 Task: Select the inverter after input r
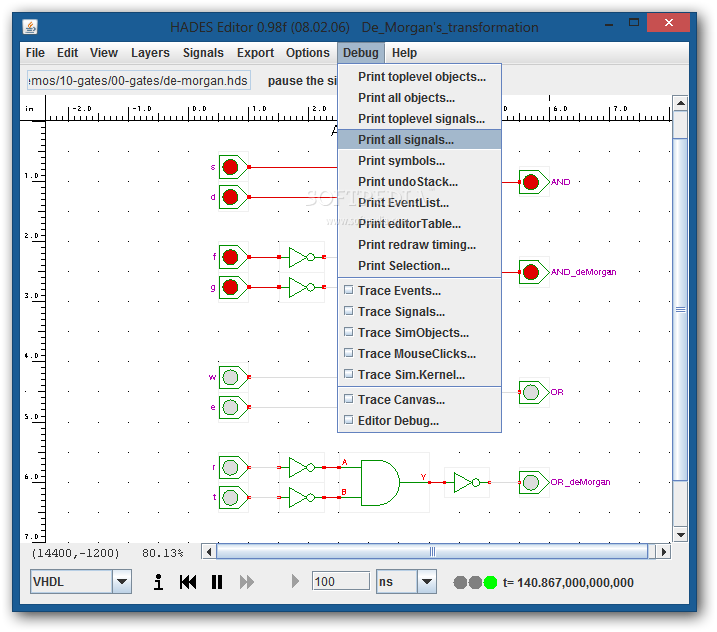tap(302, 467)
